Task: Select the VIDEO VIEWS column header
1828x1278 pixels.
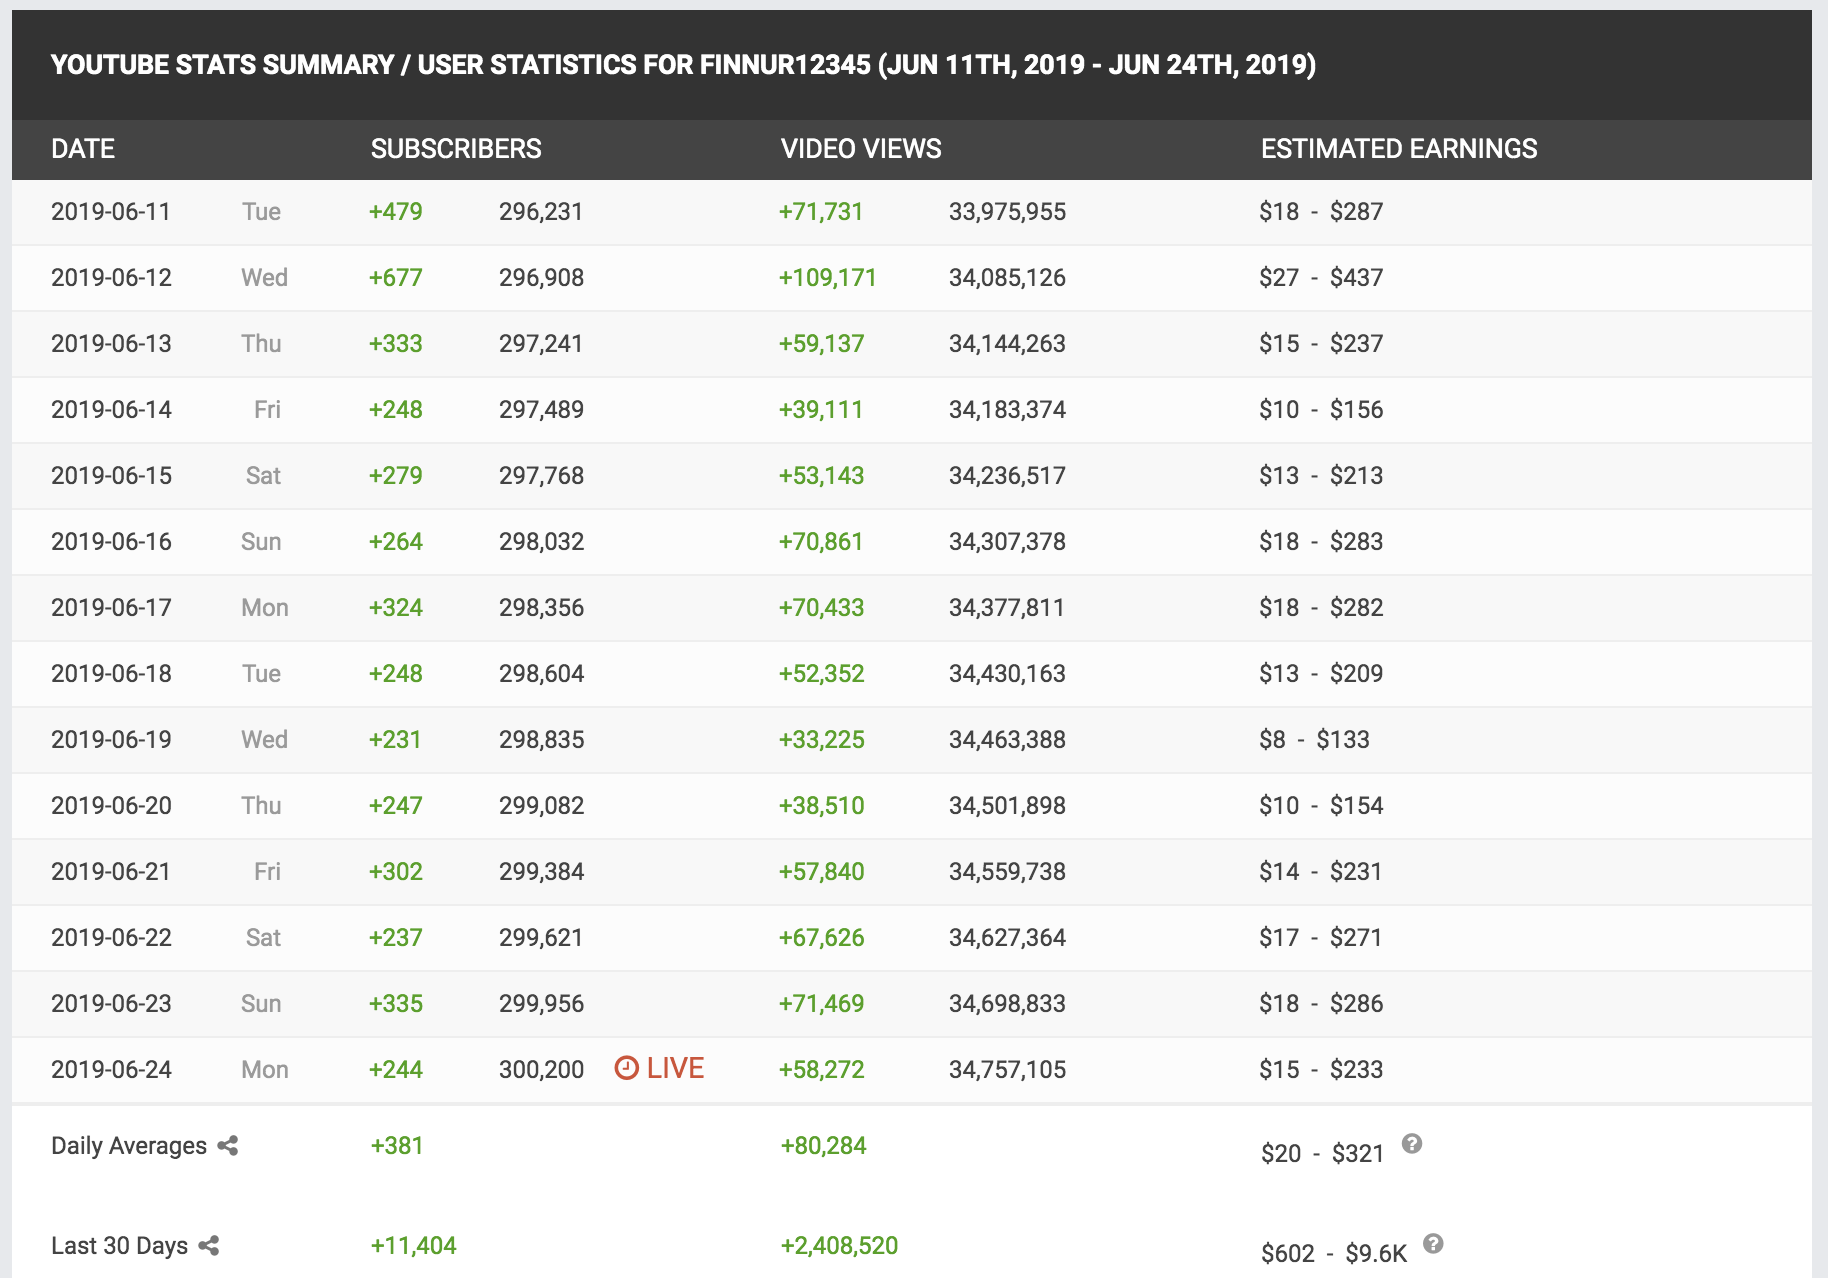Action: click(861, 149)
